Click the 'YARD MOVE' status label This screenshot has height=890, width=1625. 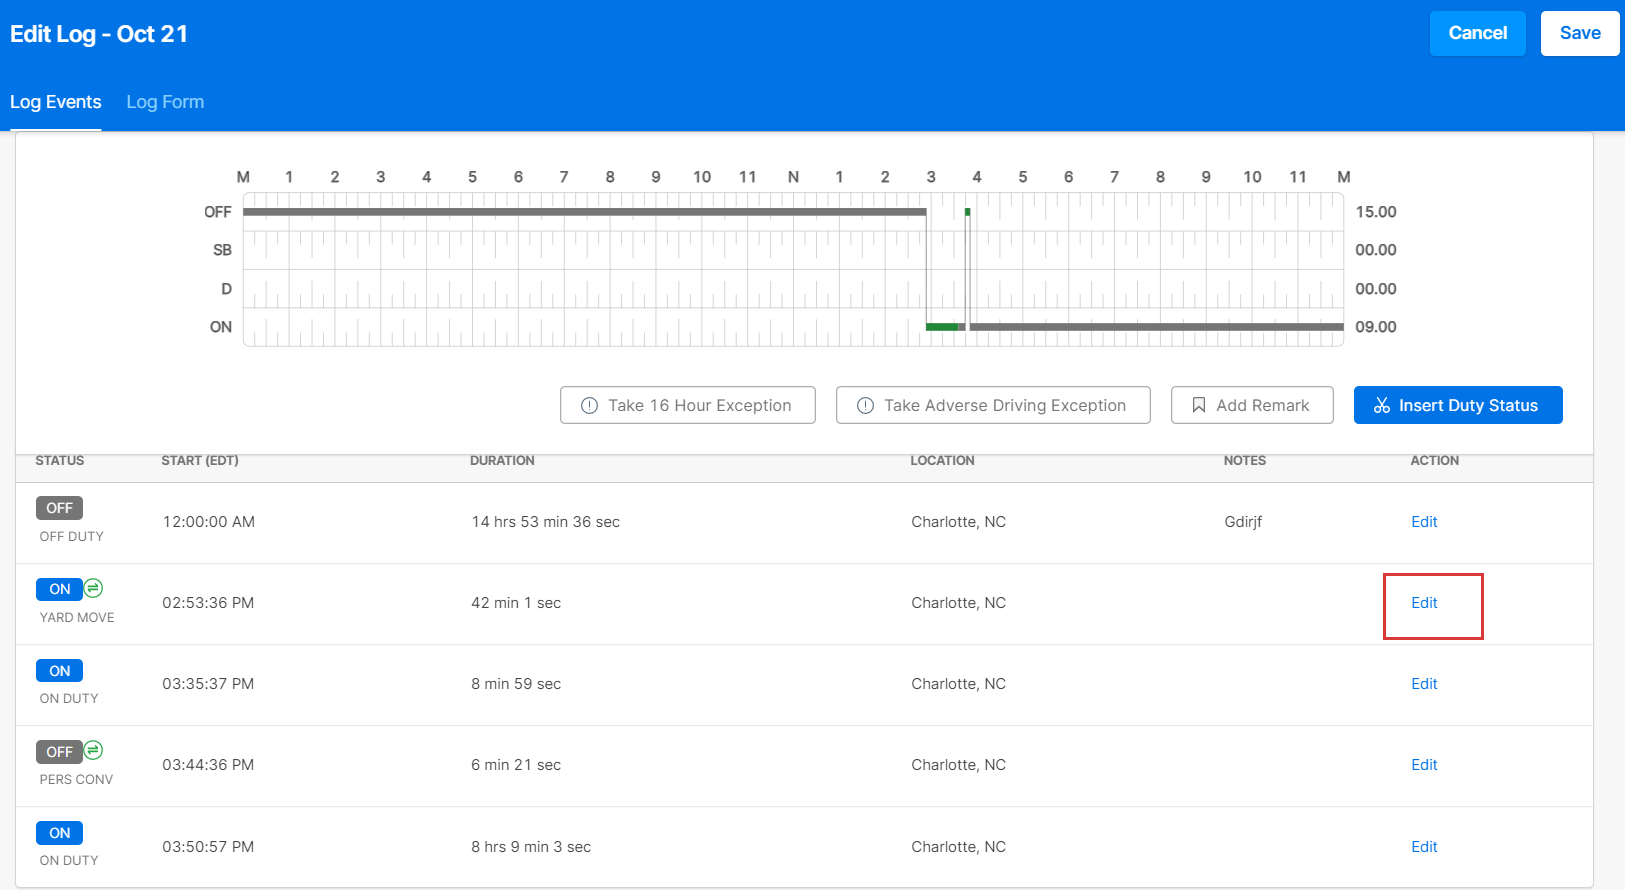point(77,618)
